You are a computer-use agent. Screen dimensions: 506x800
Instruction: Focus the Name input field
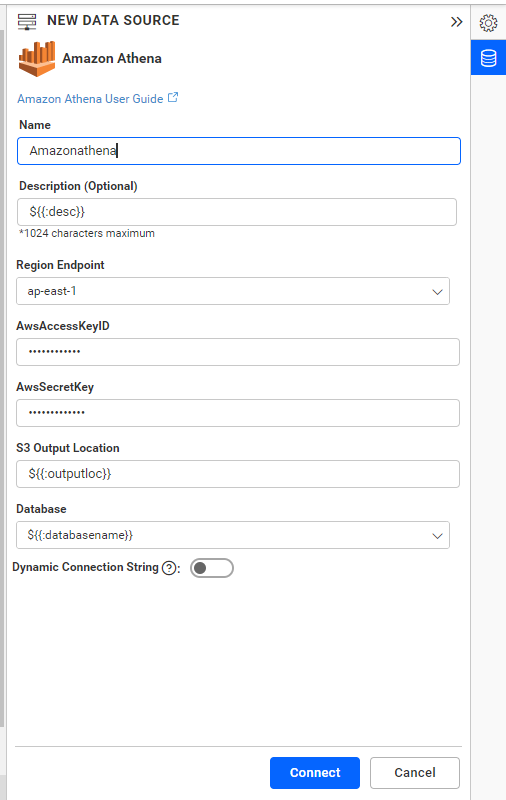pos(239,151)
